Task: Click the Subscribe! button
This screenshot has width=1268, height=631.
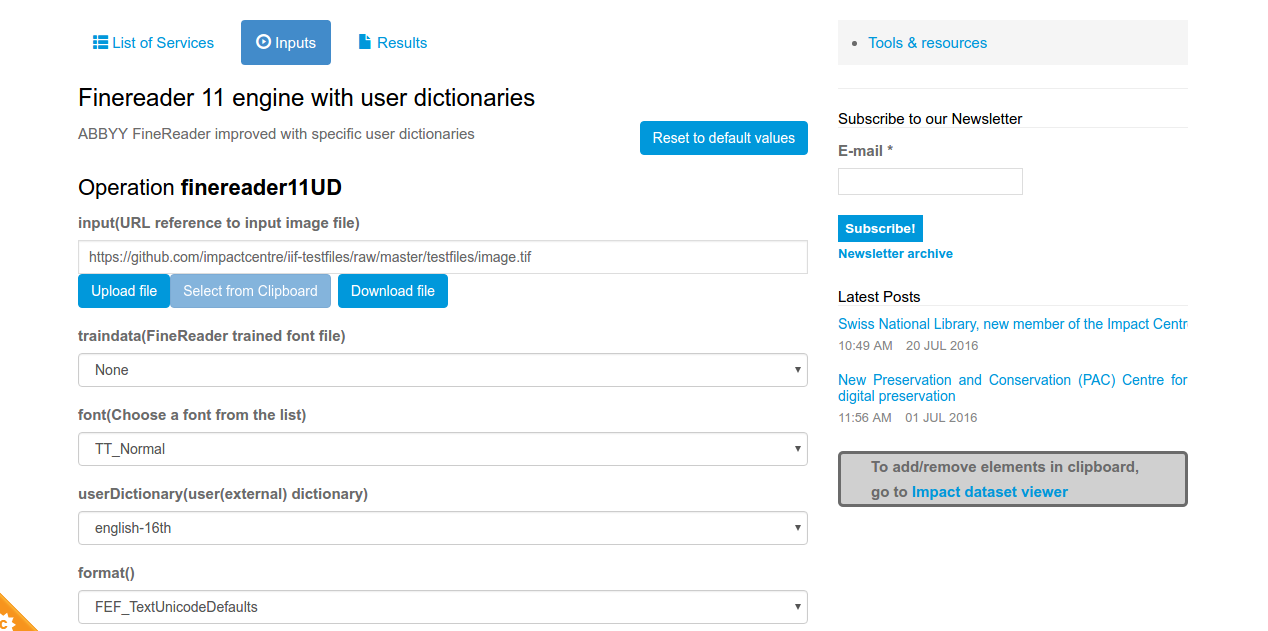Action: (880, 228)
